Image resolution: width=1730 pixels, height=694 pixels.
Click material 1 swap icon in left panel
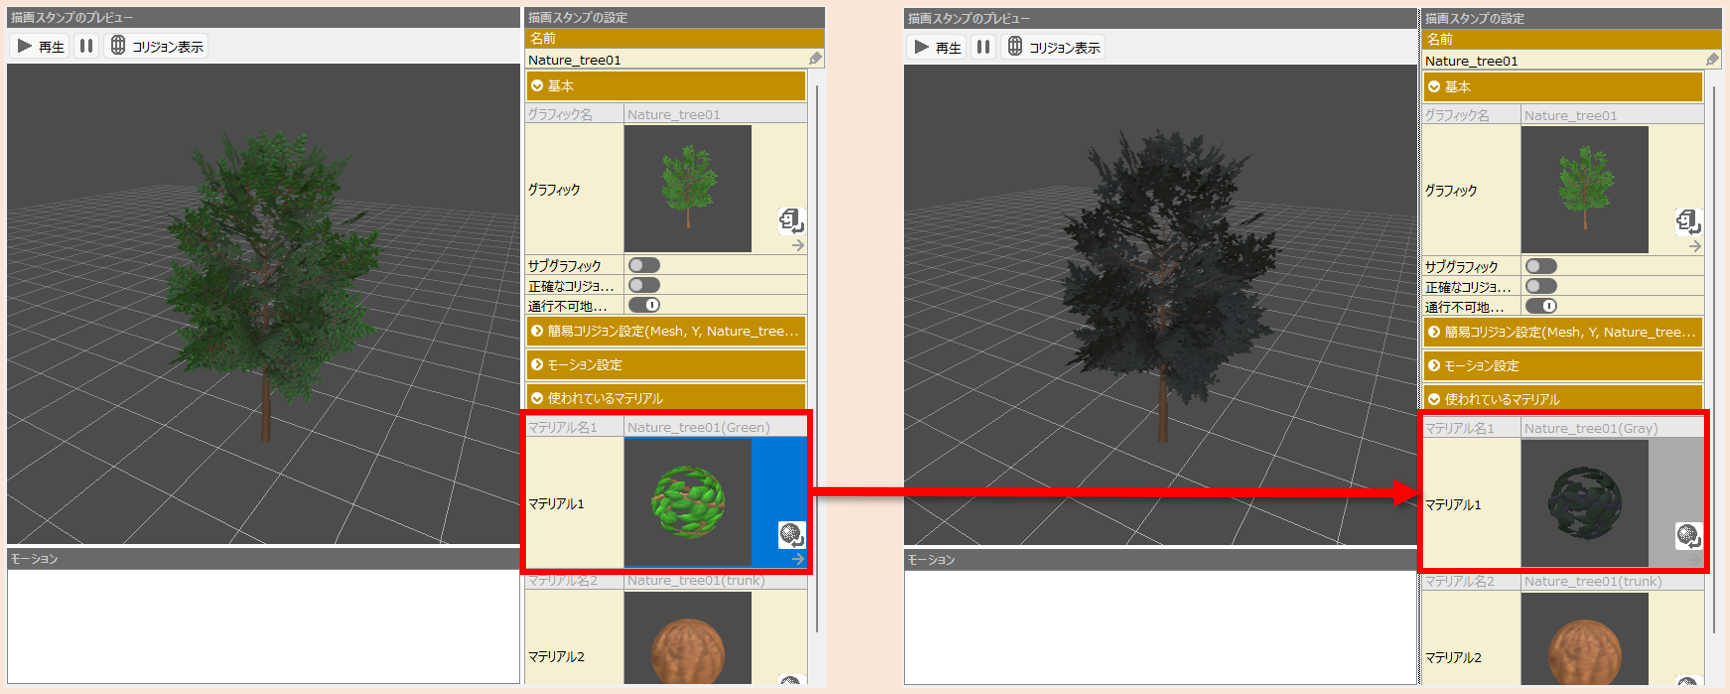click(791, 535)
